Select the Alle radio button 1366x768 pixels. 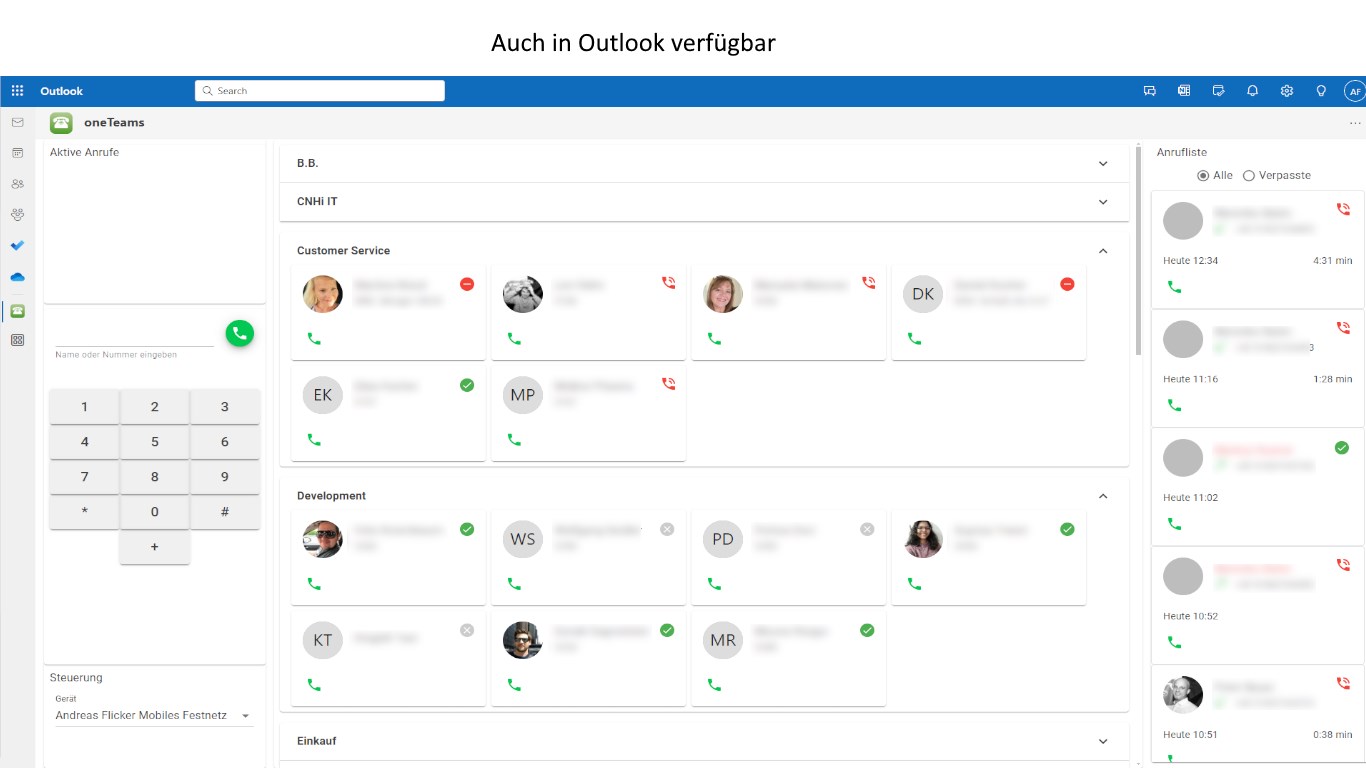(1203, 176)
